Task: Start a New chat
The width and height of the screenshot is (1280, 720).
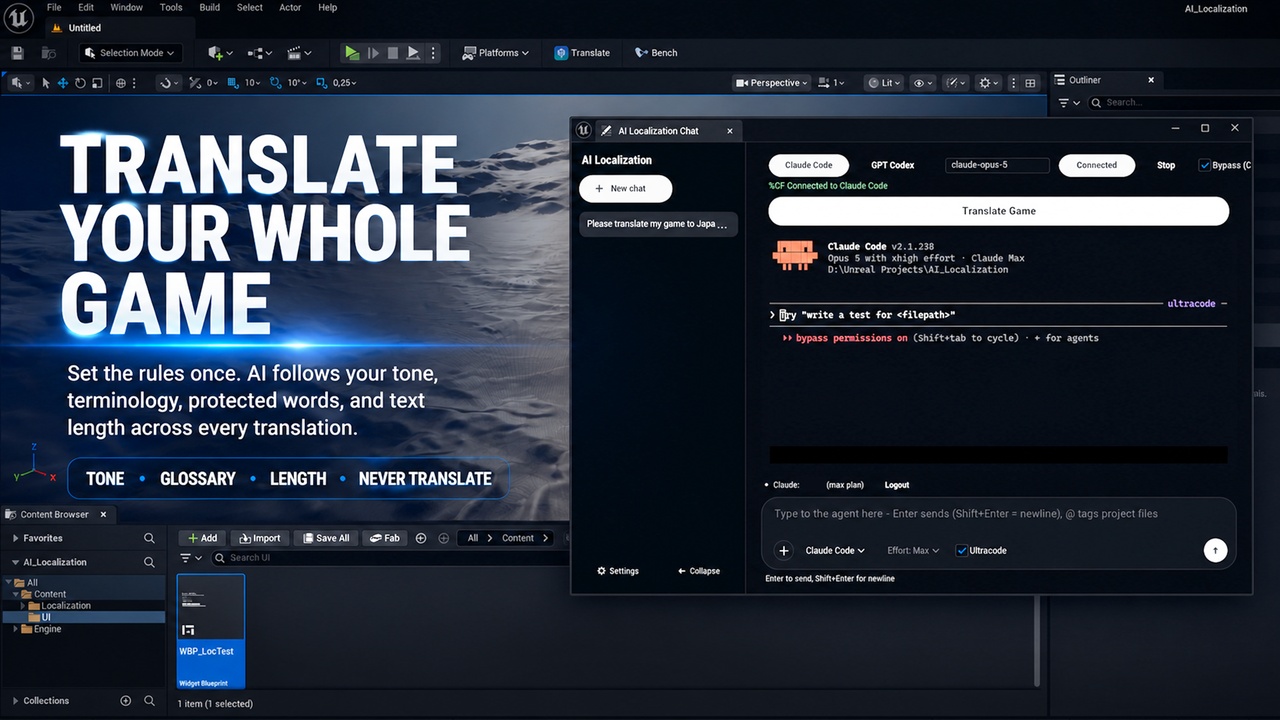Action: 626,188
